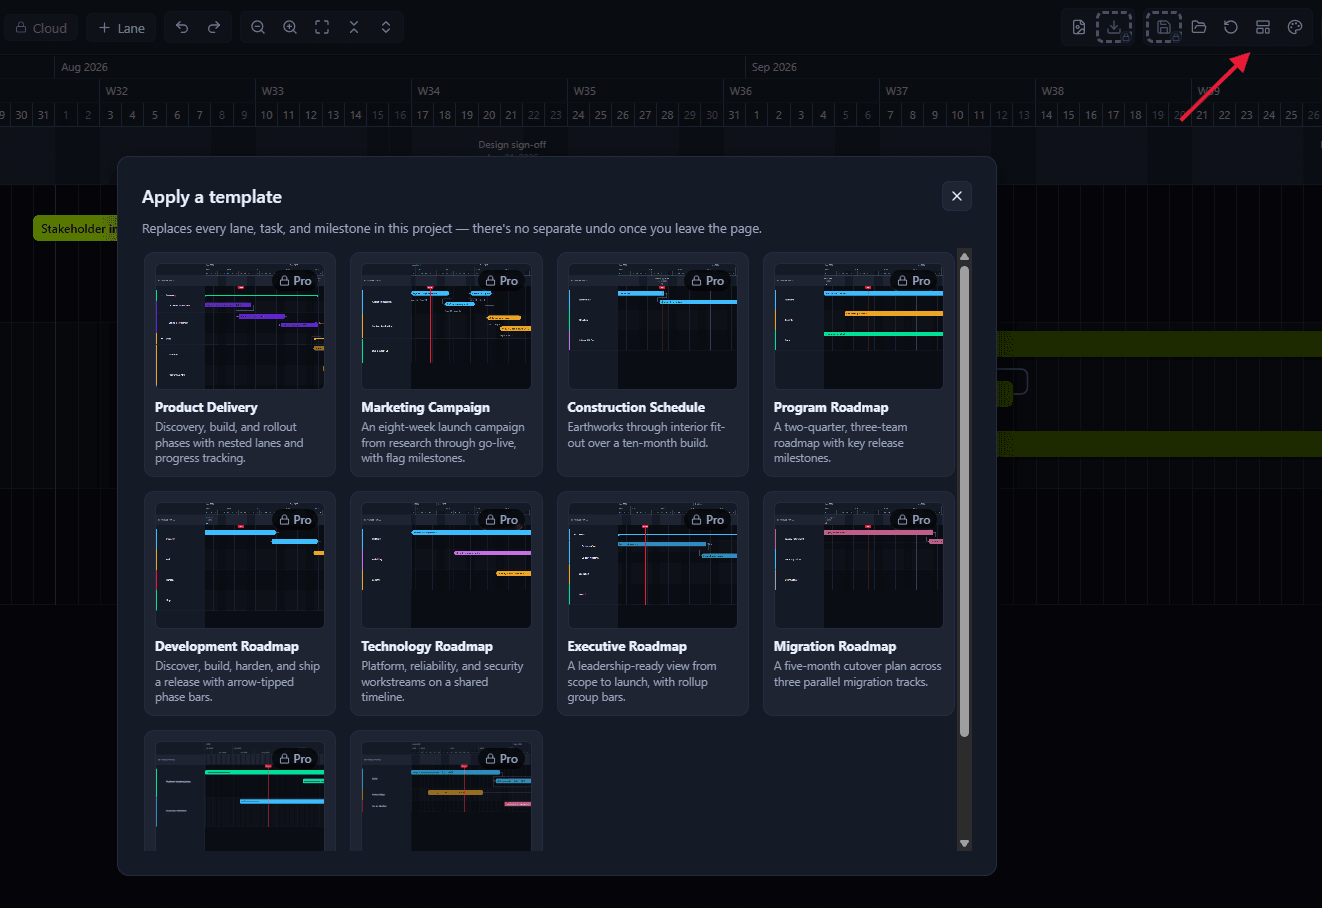Click the template list scroll-down arrow
The height and width of the screenshot is (908, 1322).
pos(964,844)
